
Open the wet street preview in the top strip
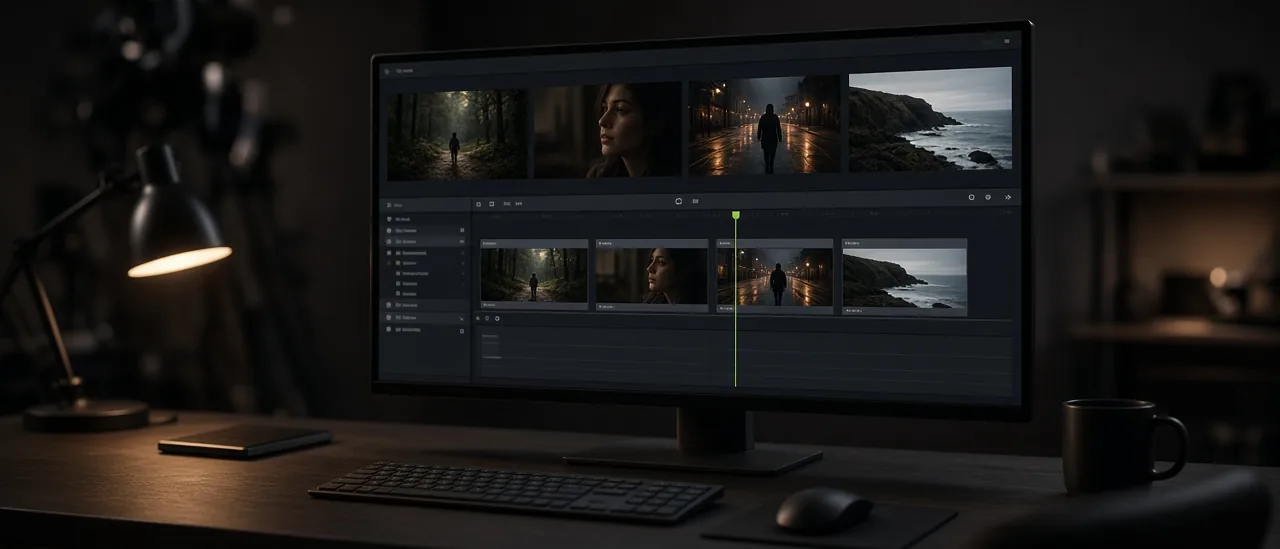[x=764, y=125]
